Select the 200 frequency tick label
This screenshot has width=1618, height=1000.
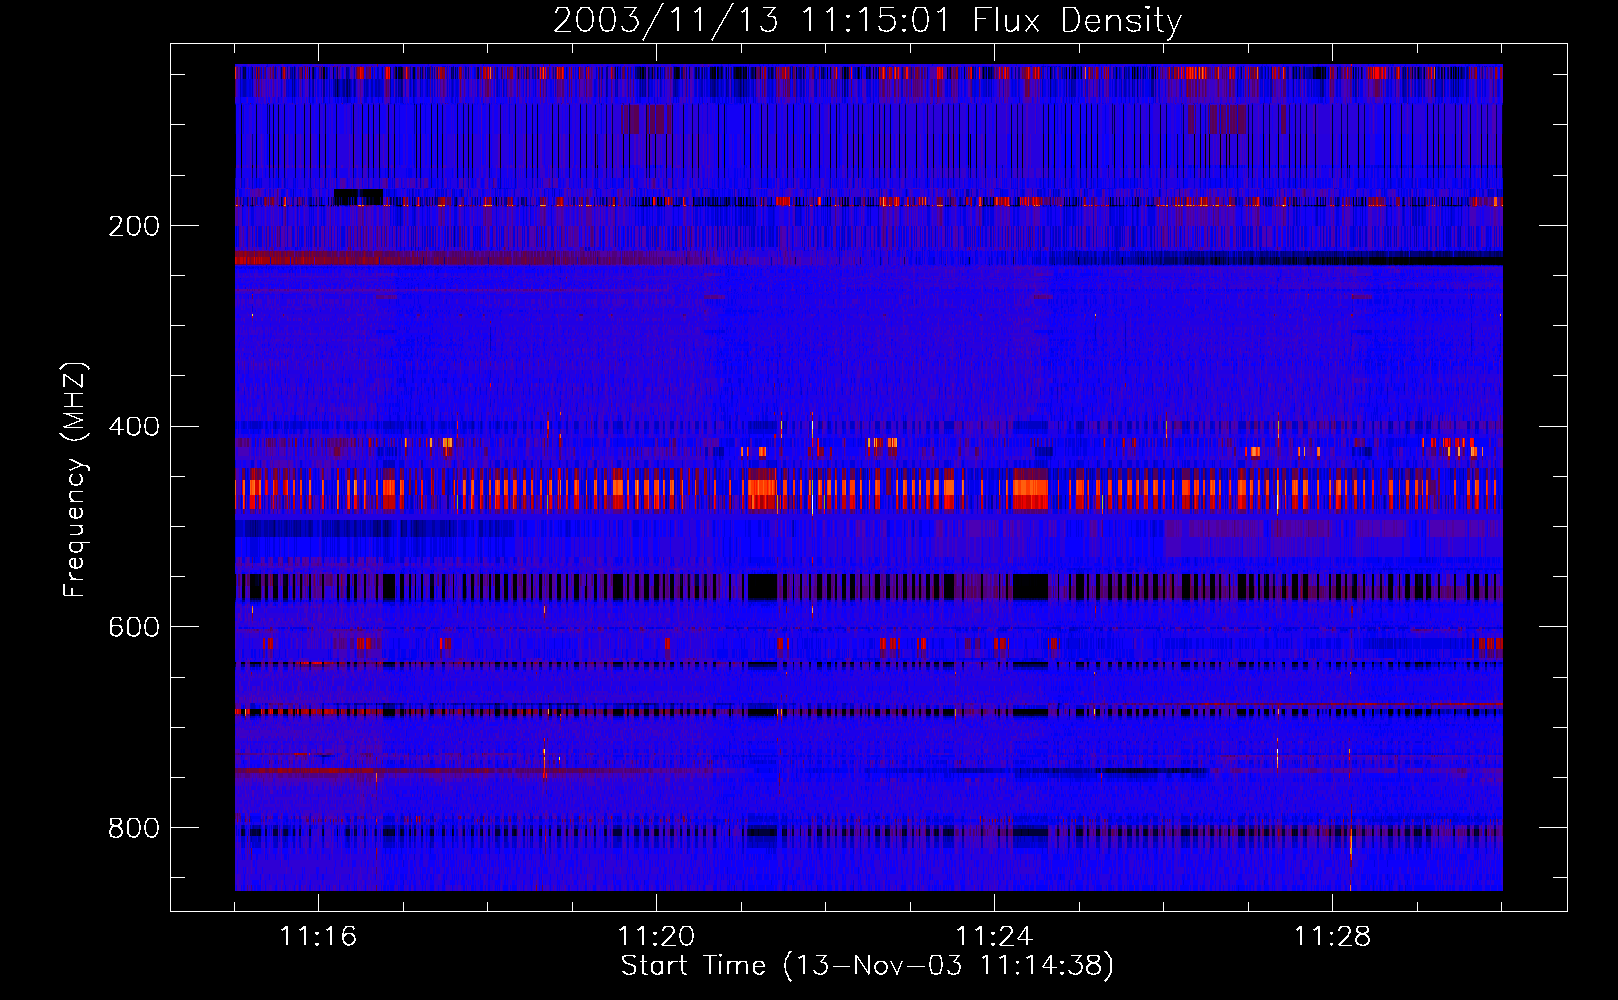[x=134, y=226]
